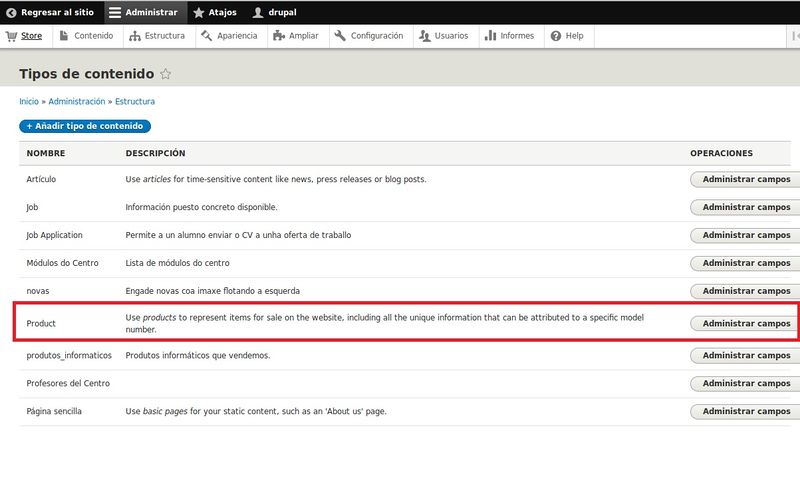Open the Informes menu
This screenshot has width=800, height=482.
(x=517, y=36)
